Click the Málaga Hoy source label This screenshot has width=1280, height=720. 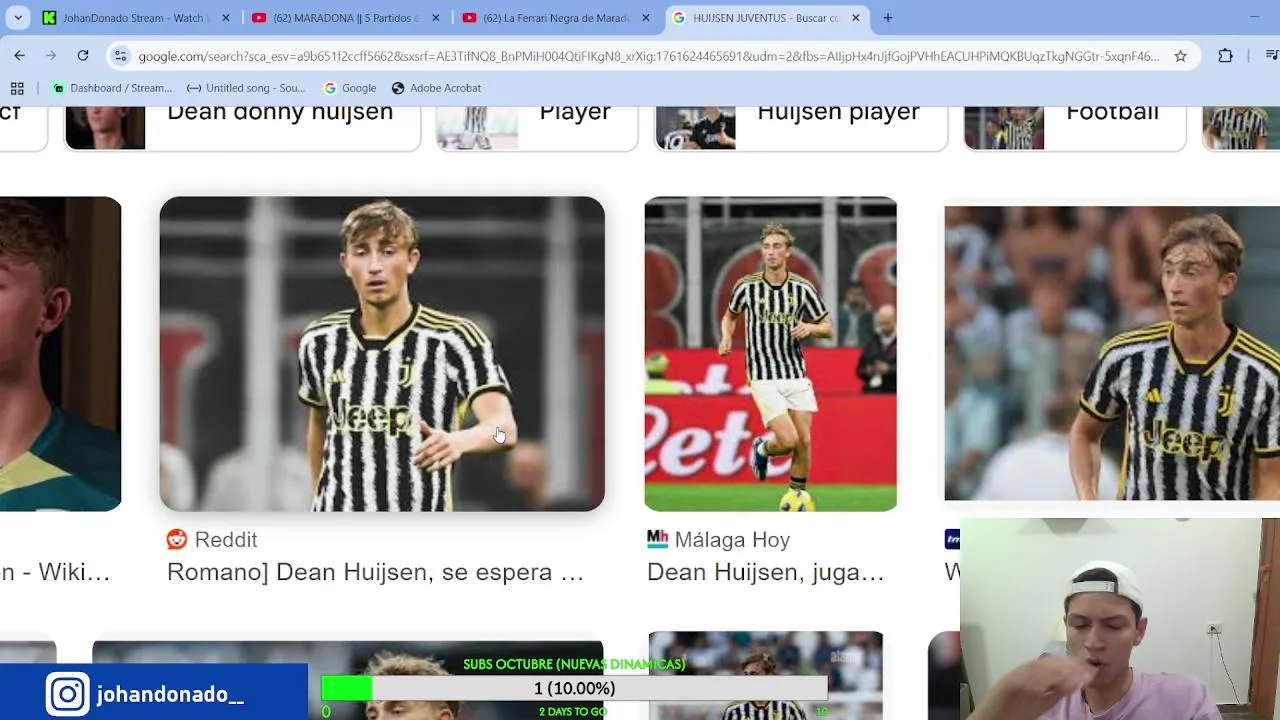(732, 540)
